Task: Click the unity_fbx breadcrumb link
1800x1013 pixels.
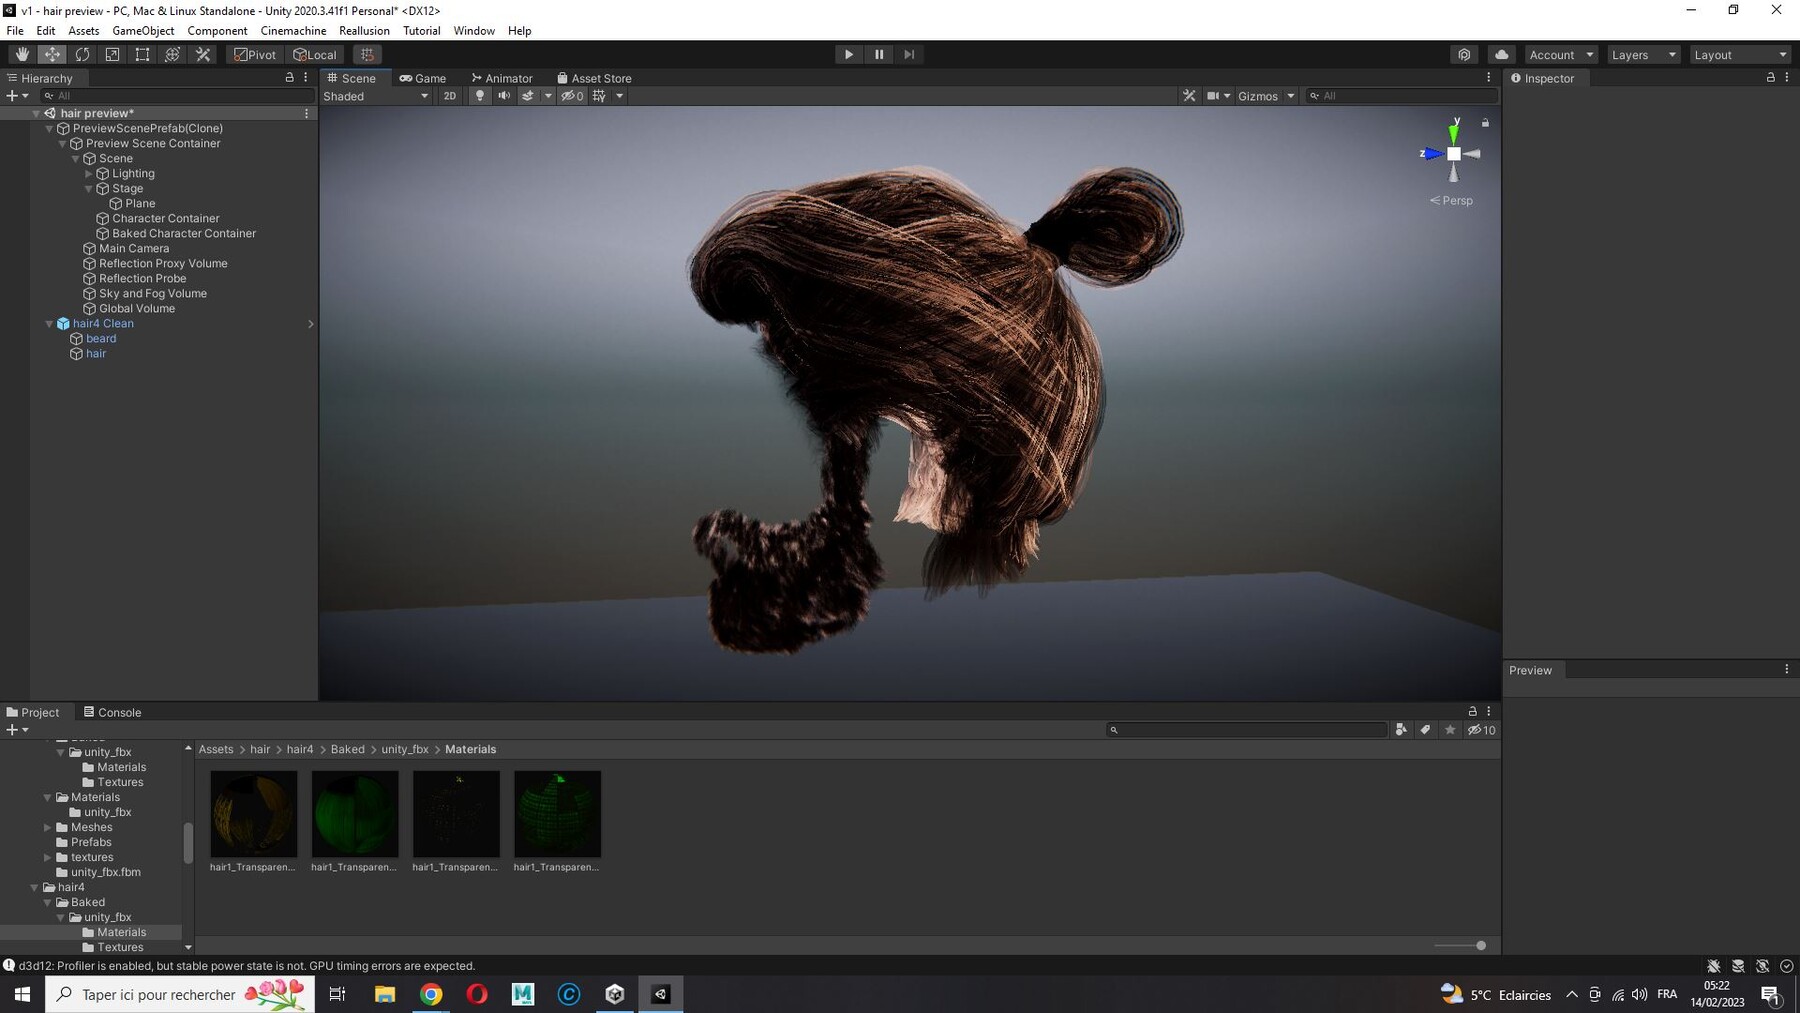Action: click(405, 749)
